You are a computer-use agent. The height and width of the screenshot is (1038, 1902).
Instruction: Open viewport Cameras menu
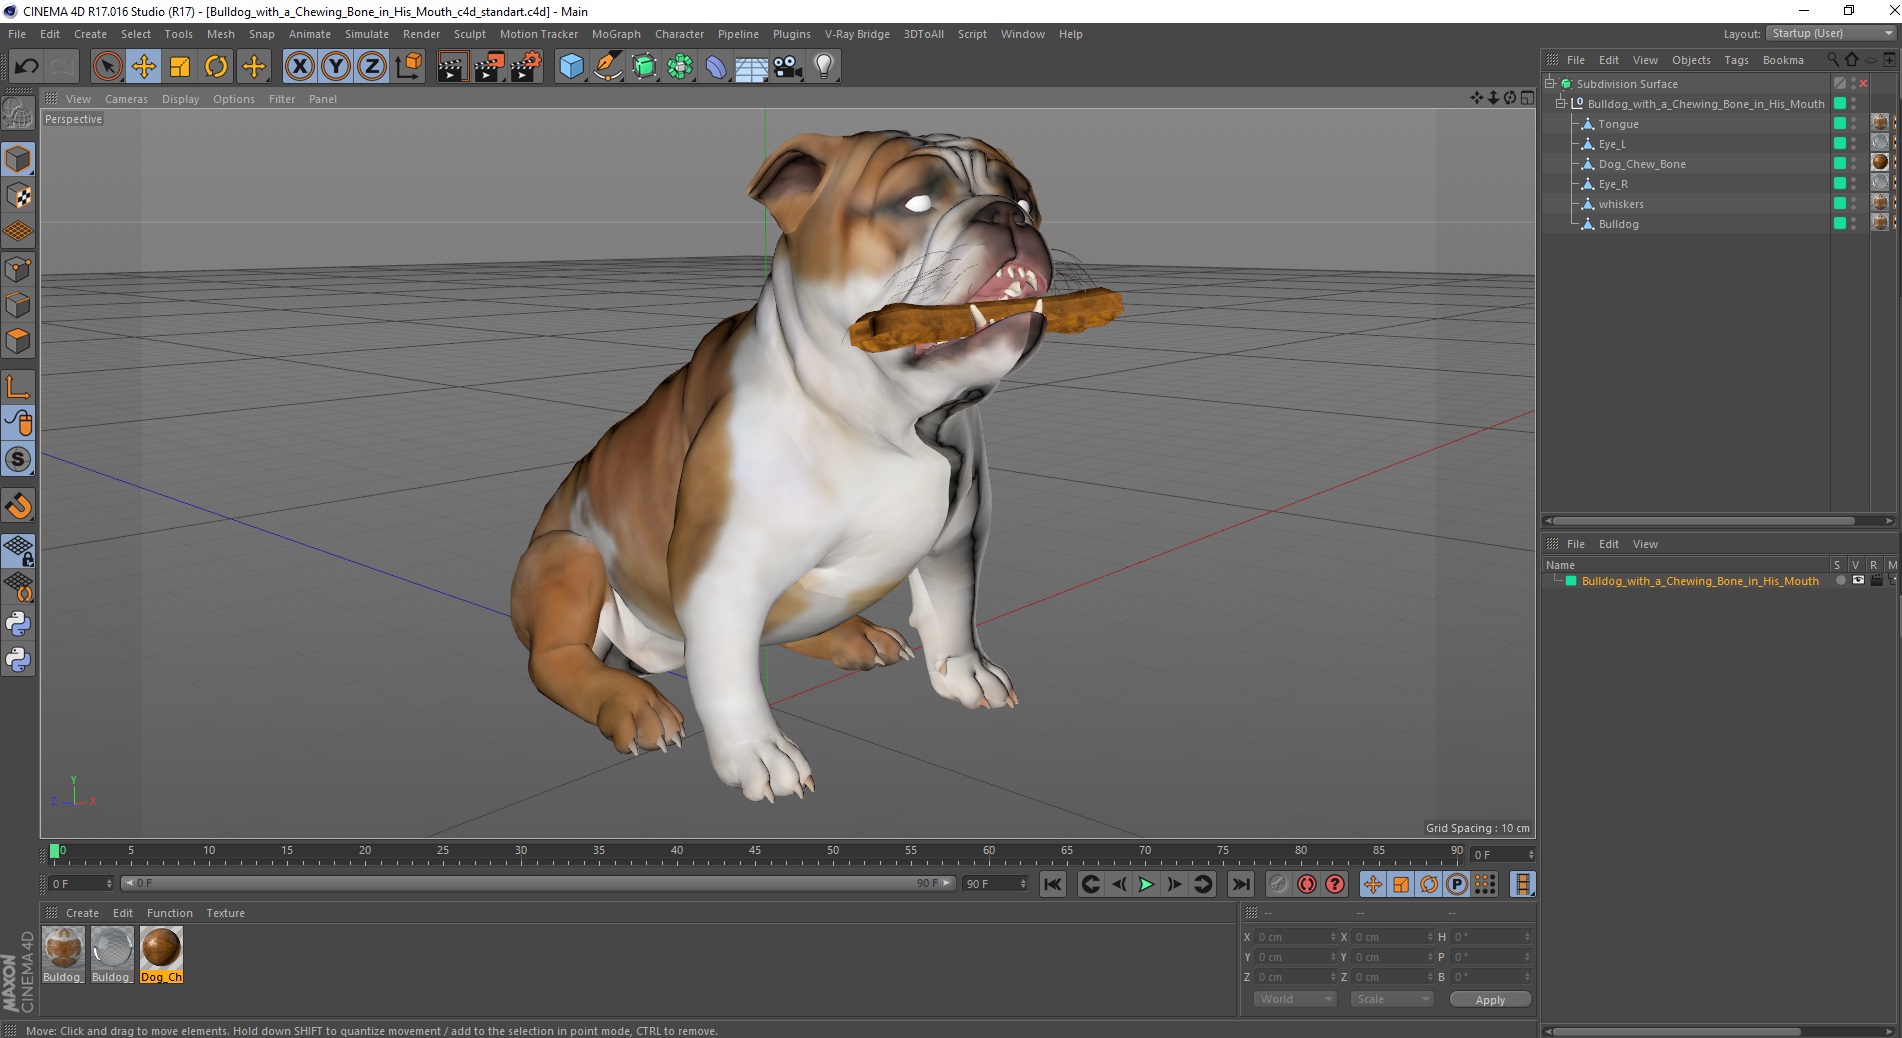click(126, 99)
